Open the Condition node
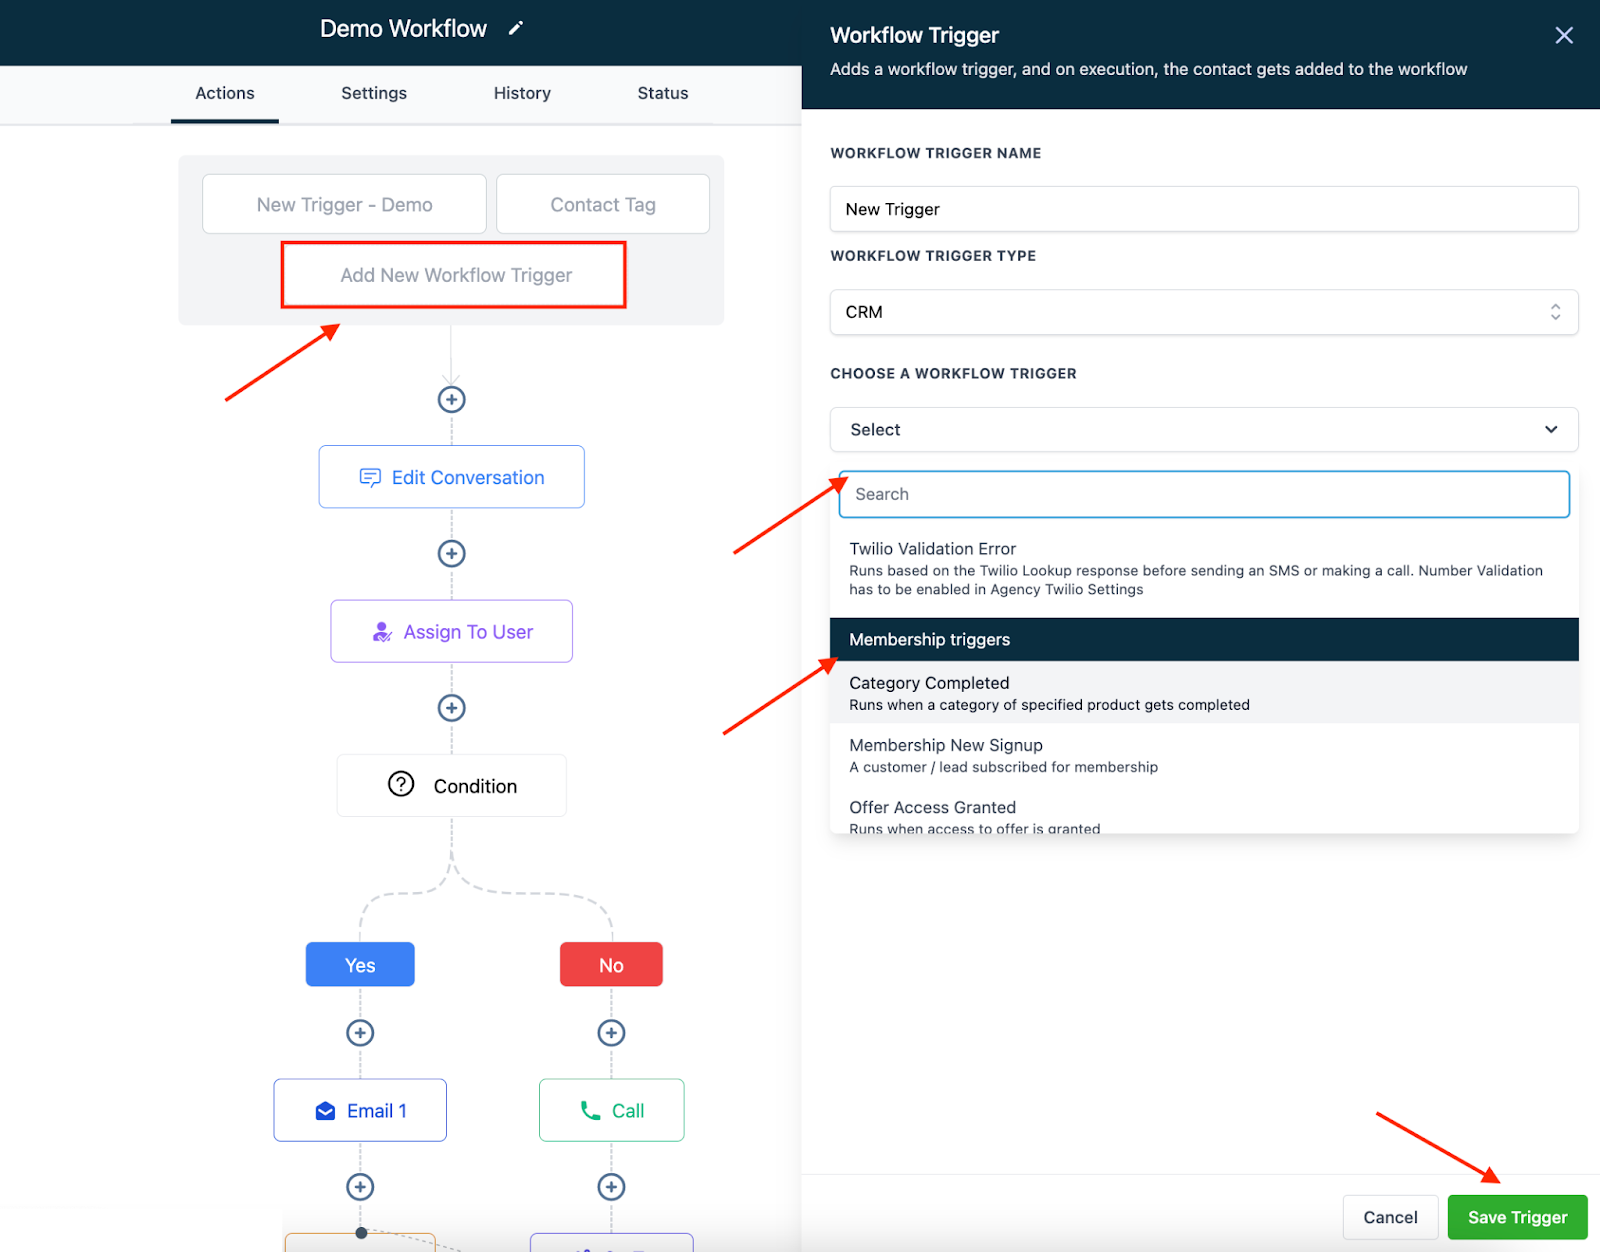This screenshot has width=1600, height=1252. coord(452,786)
